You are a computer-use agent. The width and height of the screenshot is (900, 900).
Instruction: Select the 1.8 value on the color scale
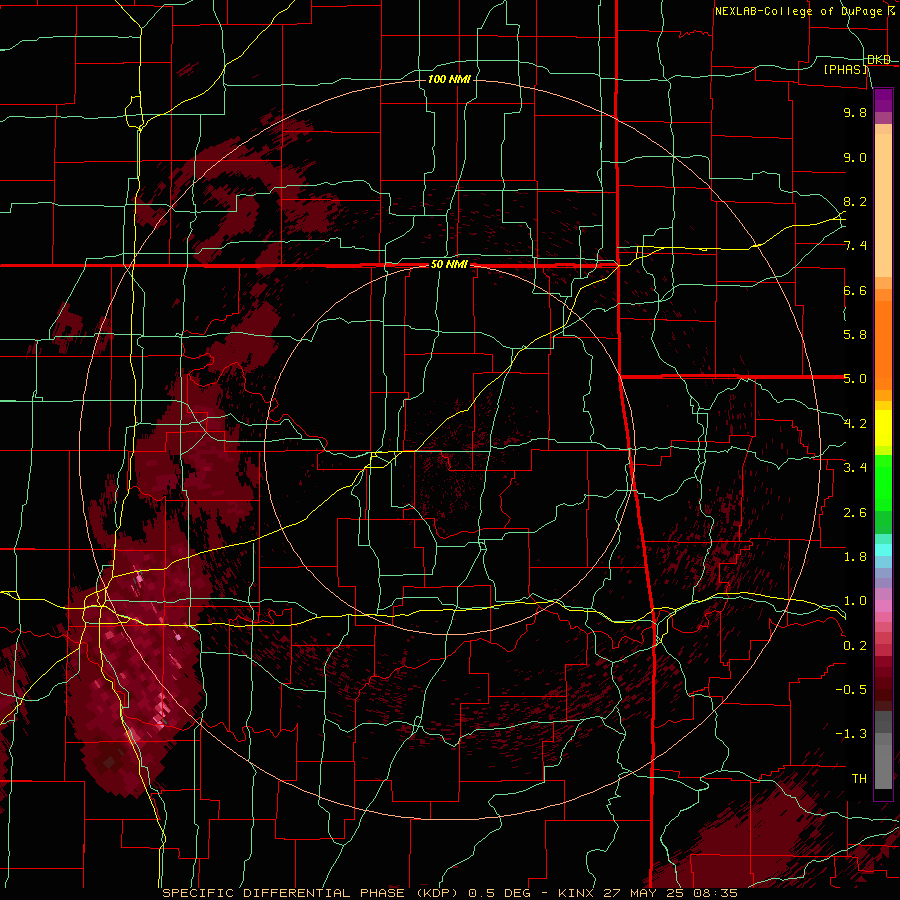pyautogui.click(x=855, y=557)
